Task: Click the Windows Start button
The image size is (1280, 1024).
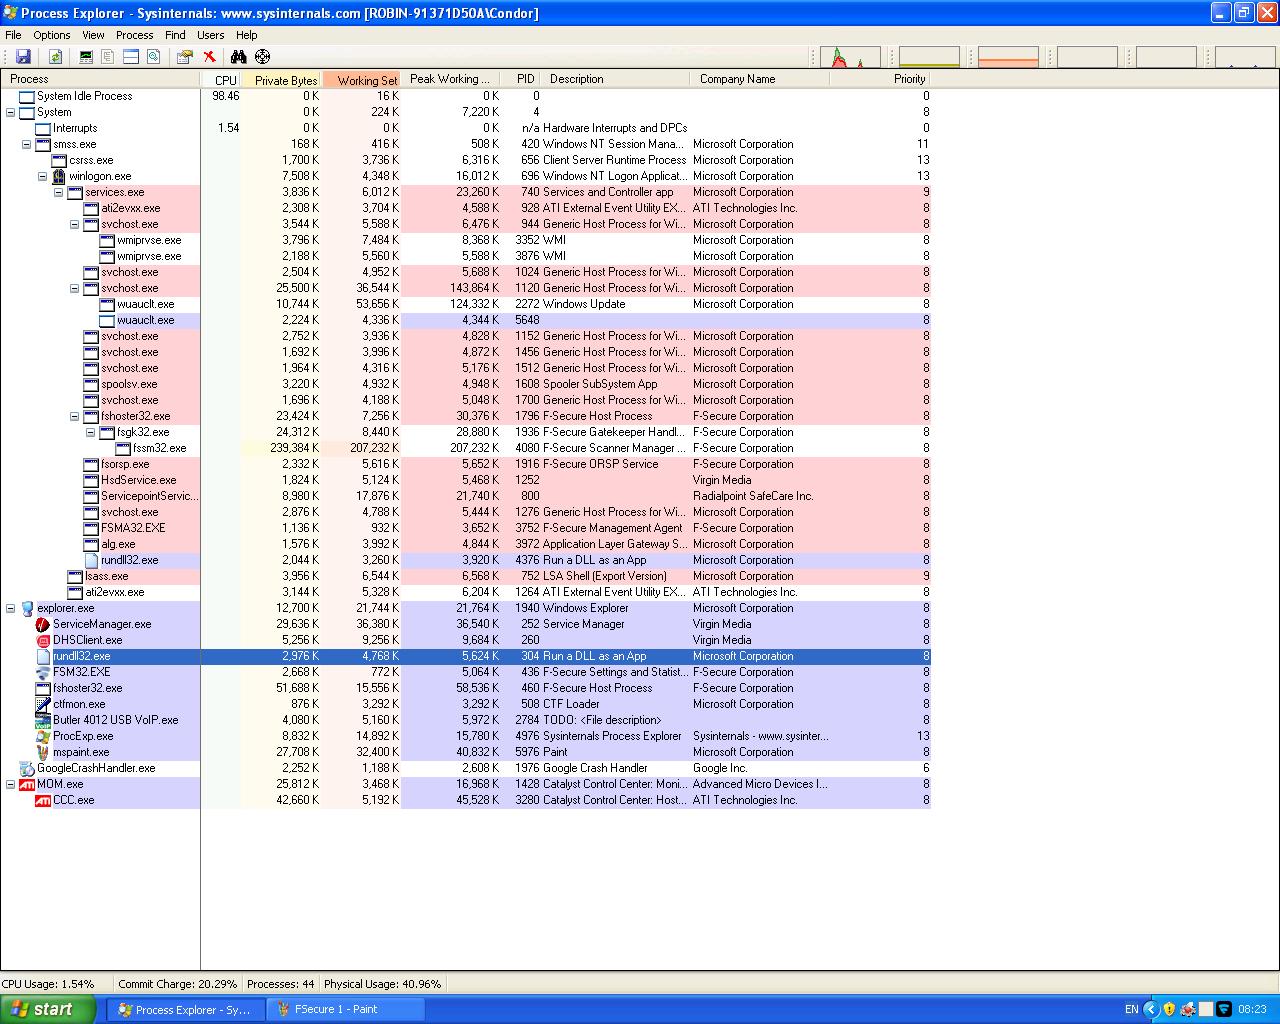Action: pos(48,1009)
